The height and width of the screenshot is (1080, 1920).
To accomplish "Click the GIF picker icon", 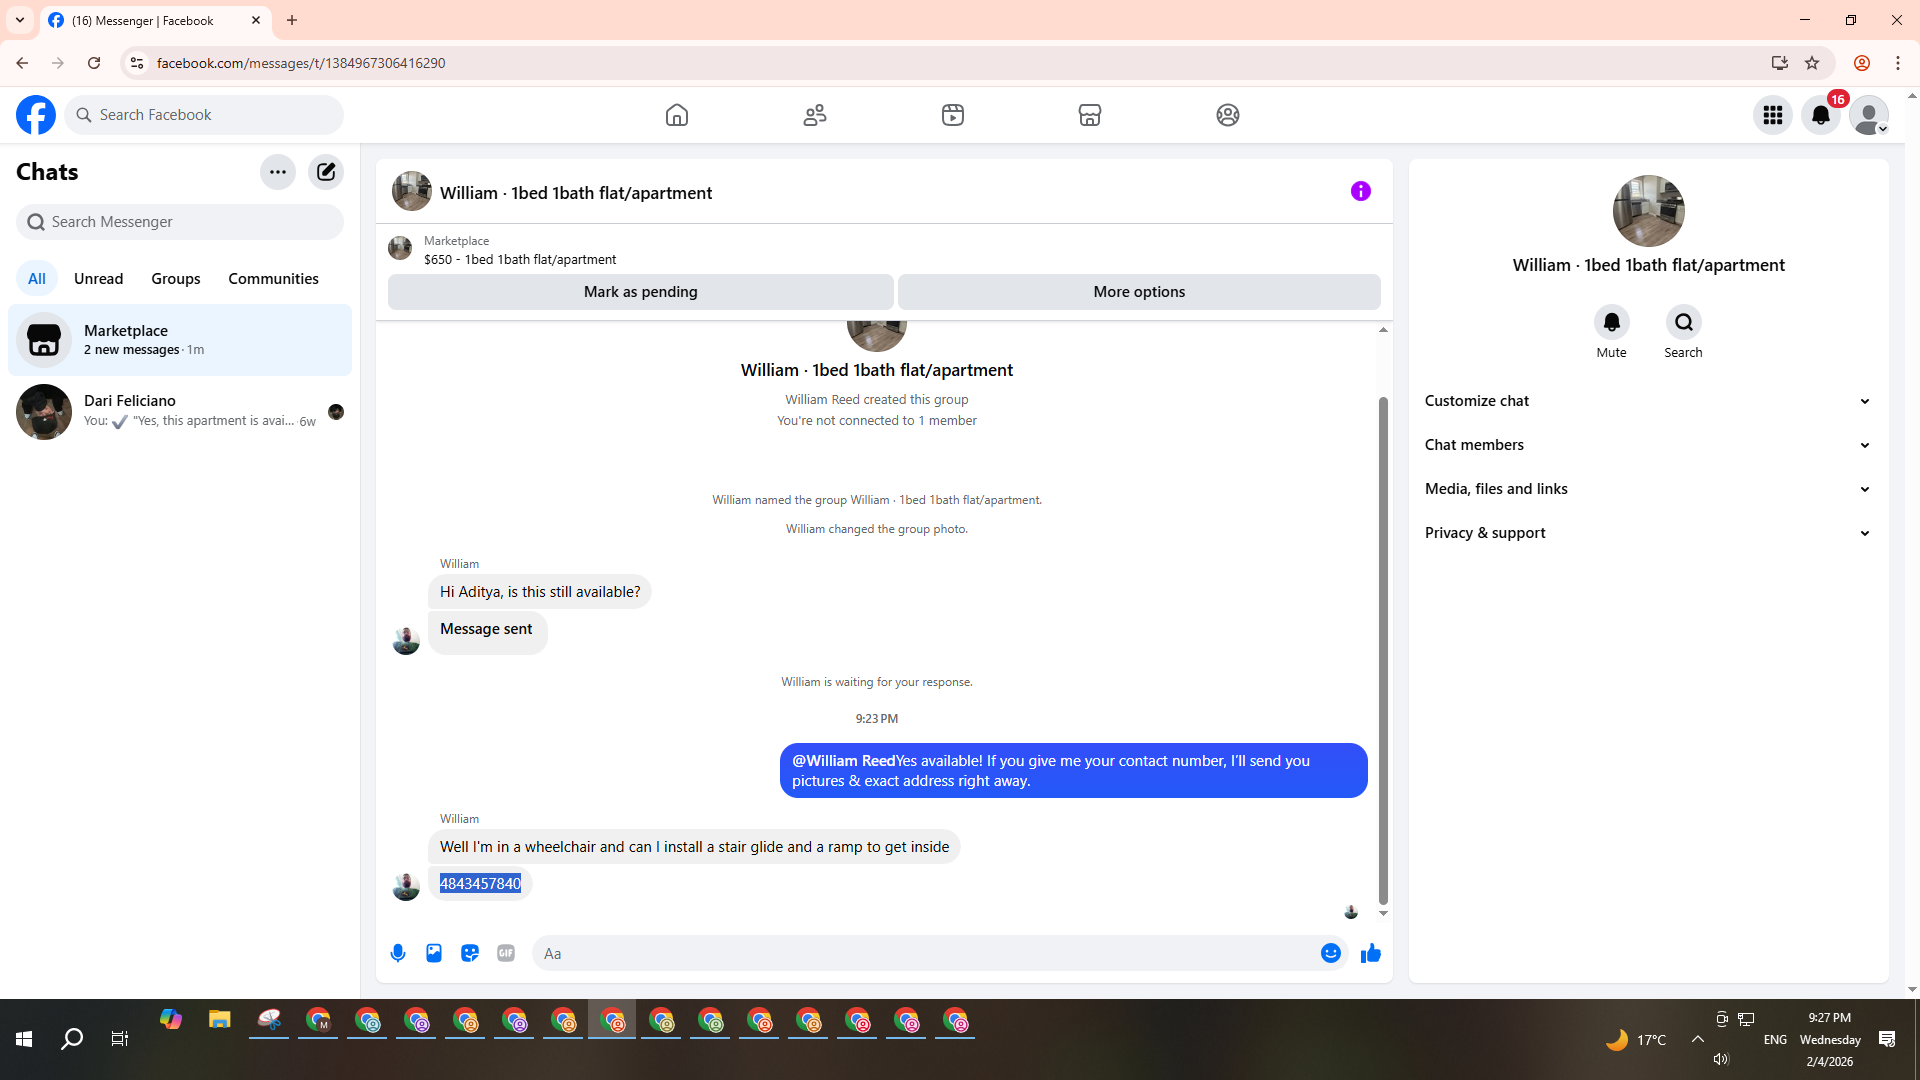I will (x=506, y=953).
